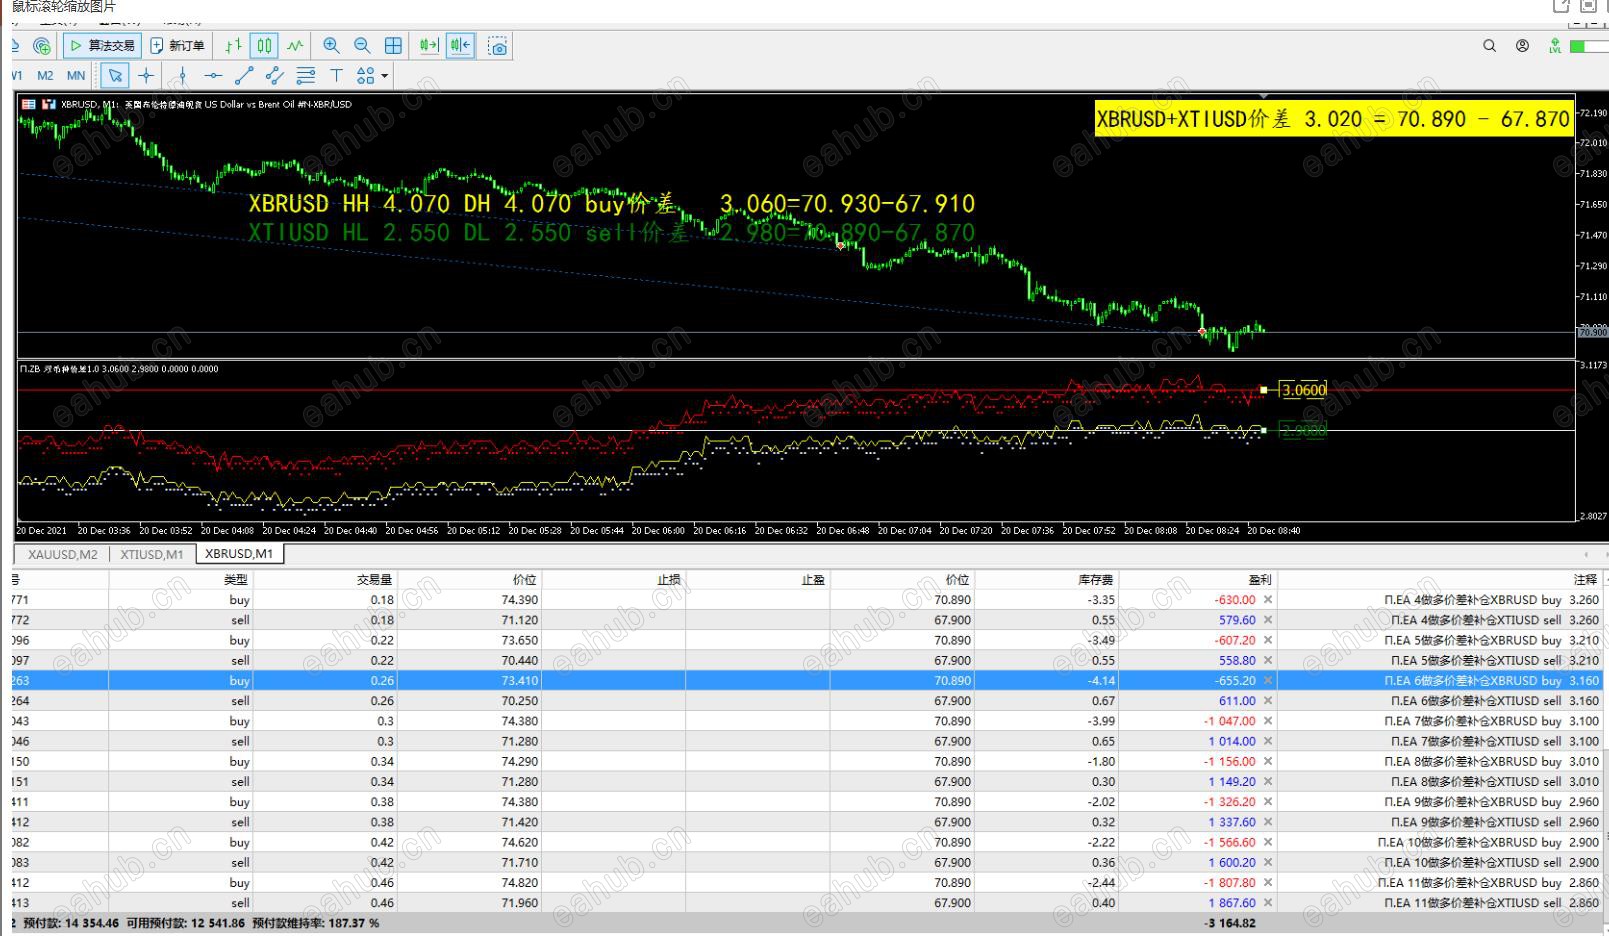Take a chart screenshot with camera icon

[x=497, y=46]
